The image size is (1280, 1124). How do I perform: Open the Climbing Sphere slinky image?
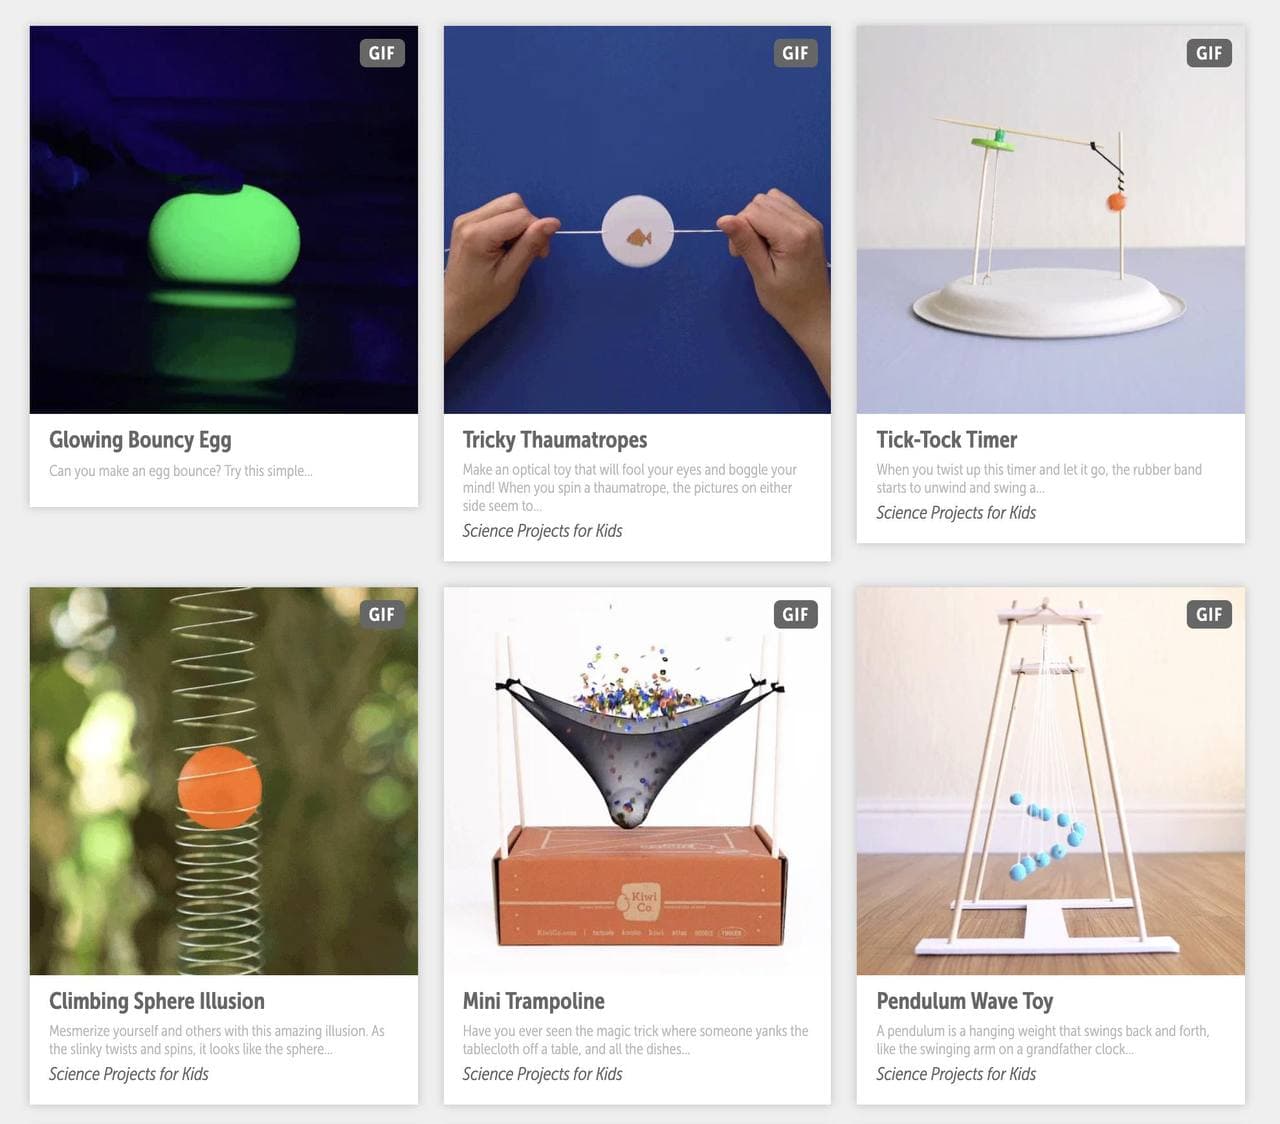[x=224, y=781]
